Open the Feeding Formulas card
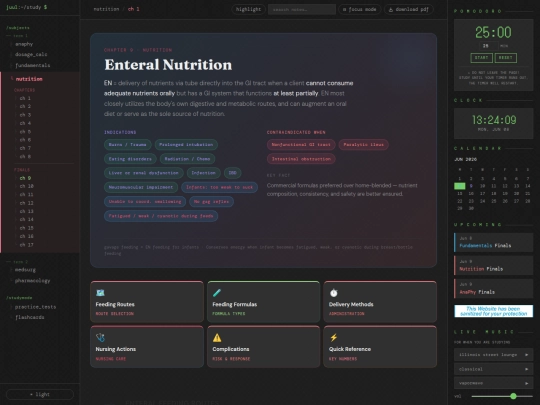The height and width of the screenshot is (405, 540). (x=263, y=302)
